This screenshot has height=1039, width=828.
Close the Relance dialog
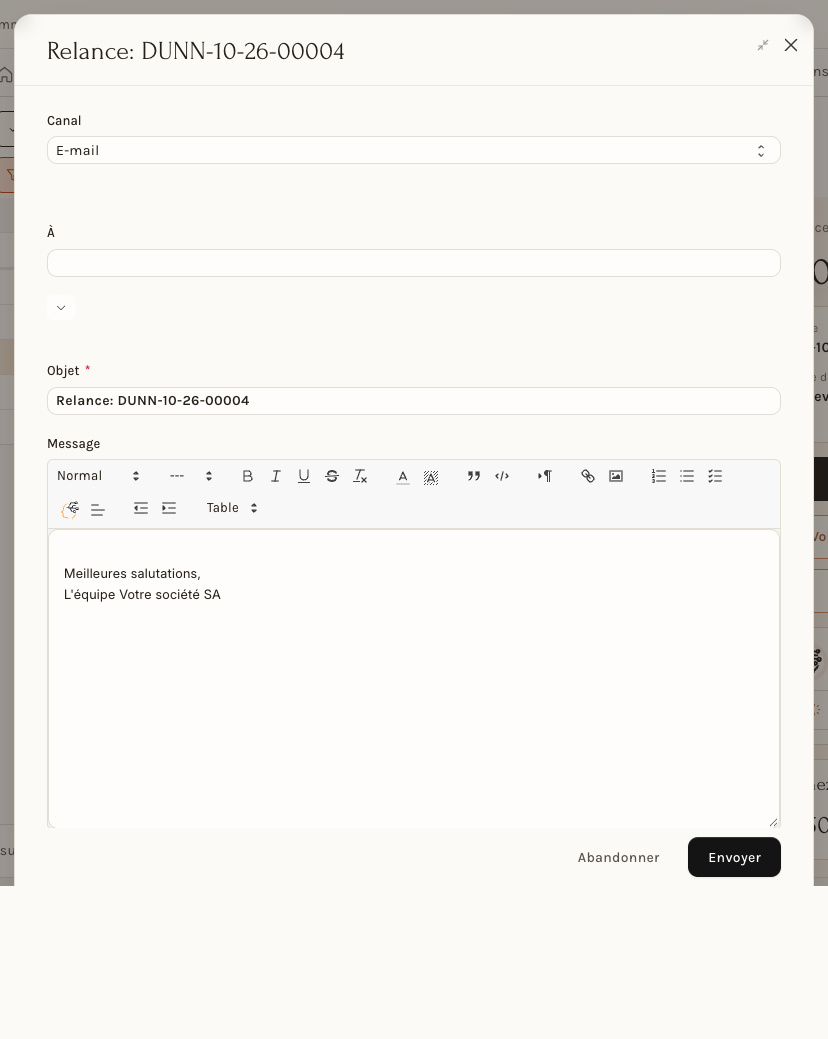[x=791, y=45]
